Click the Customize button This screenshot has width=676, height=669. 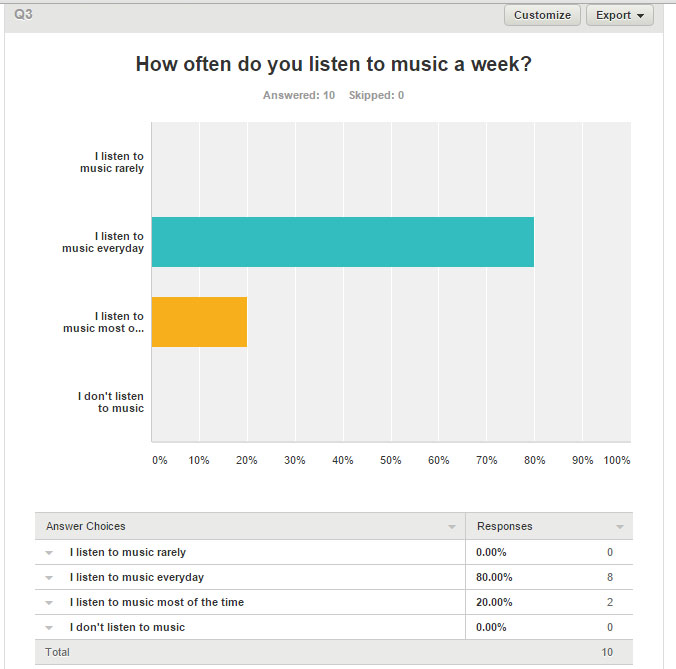(542, 15)
